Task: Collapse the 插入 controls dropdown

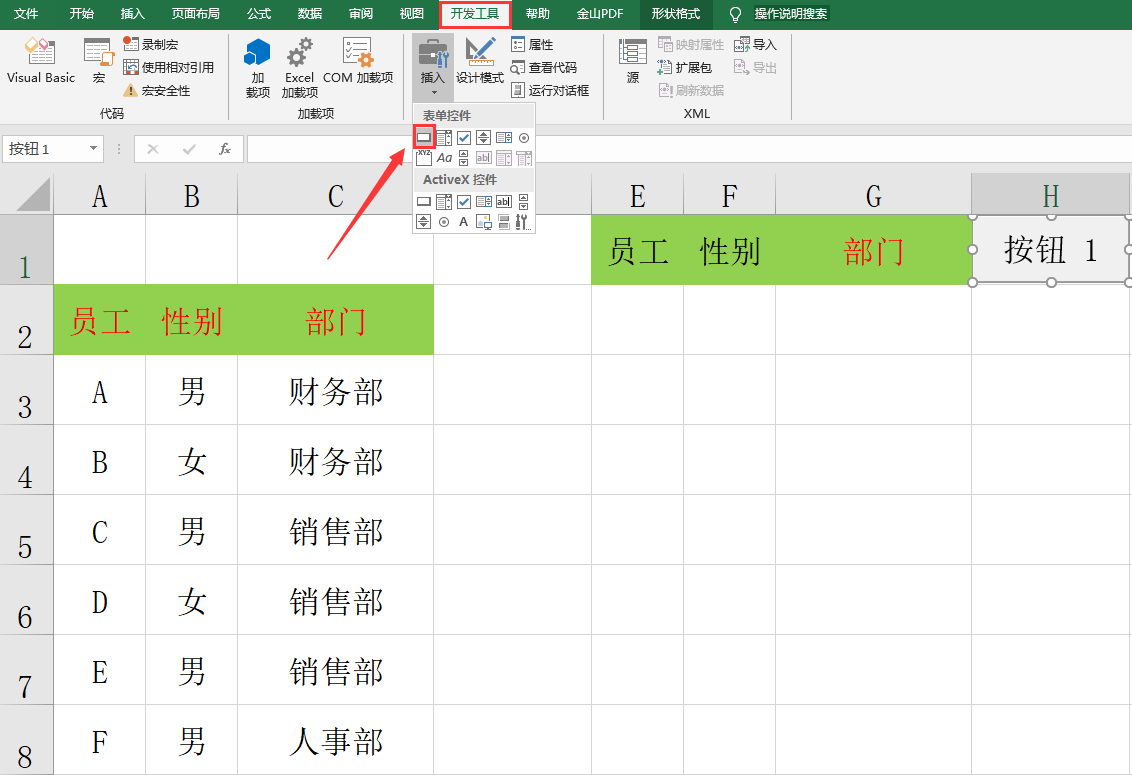Action: coord(433,67)
